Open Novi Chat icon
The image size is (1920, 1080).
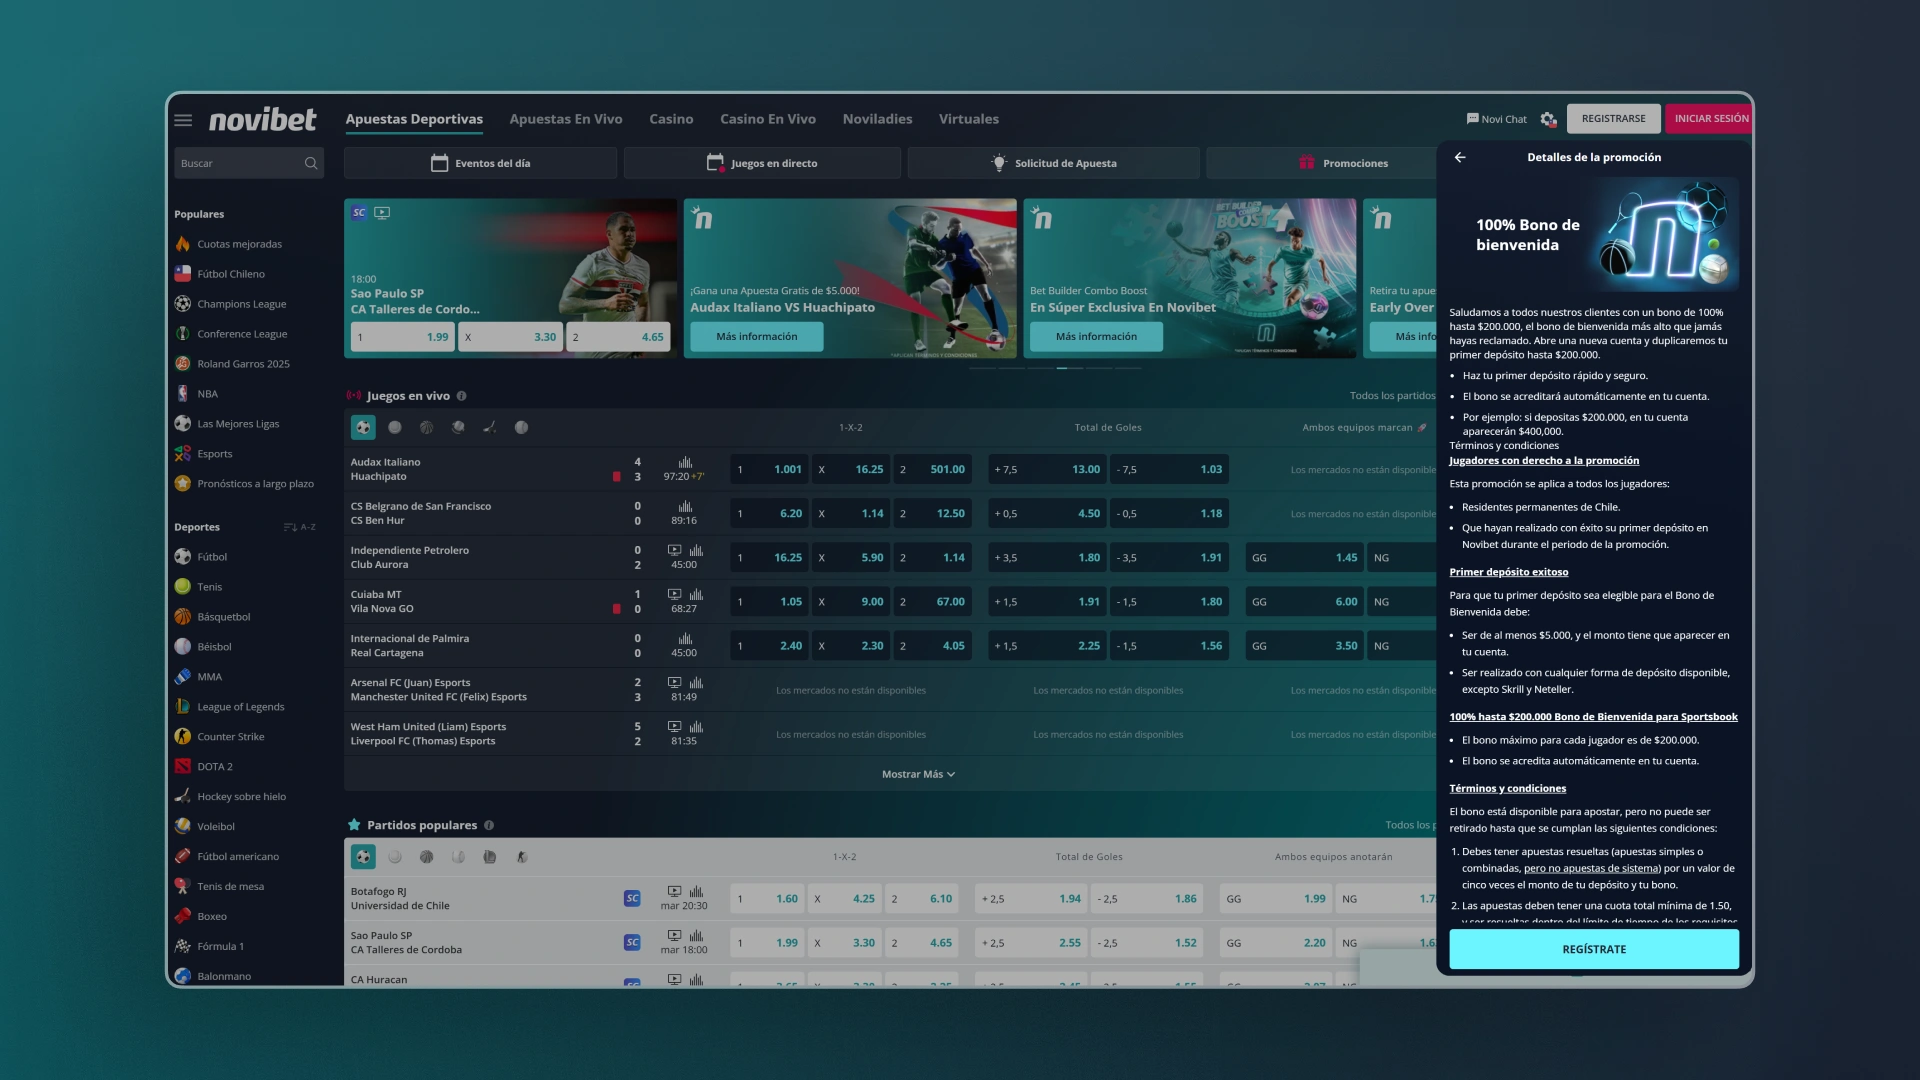pos(1472,119)
